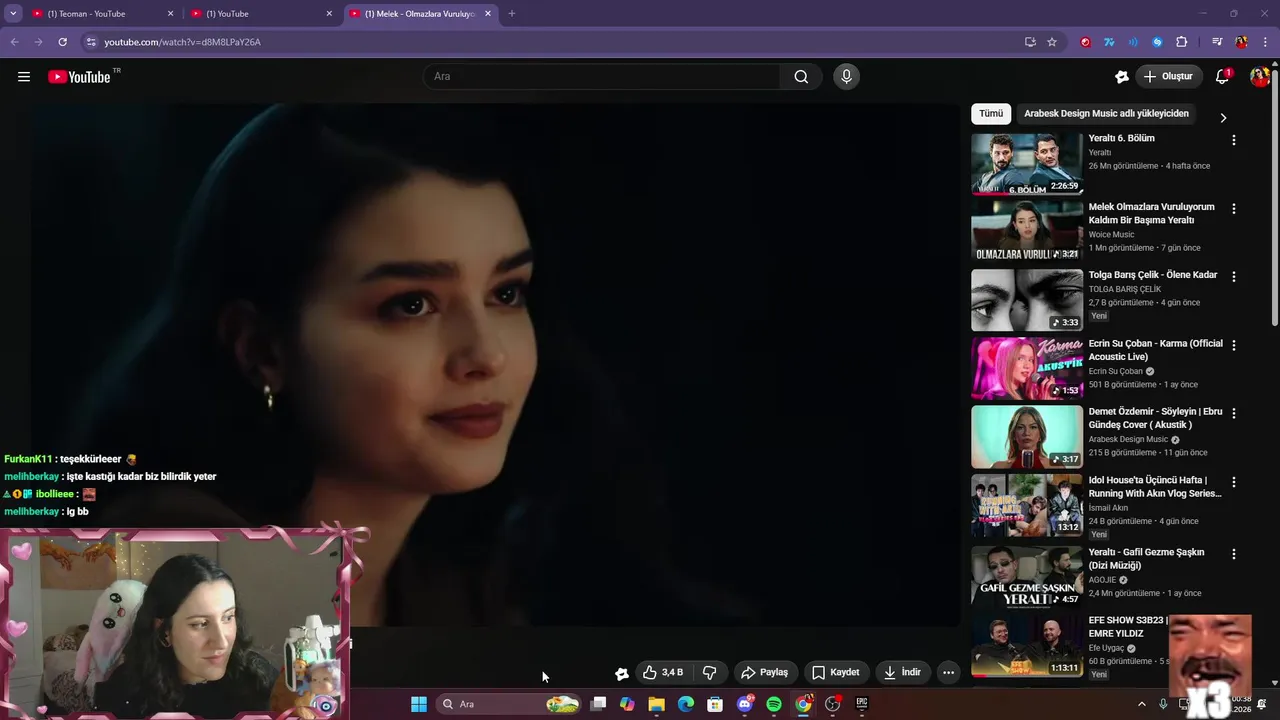Show hidden system tray icons
This screenshot has height=720, width=1280.
1142,704
